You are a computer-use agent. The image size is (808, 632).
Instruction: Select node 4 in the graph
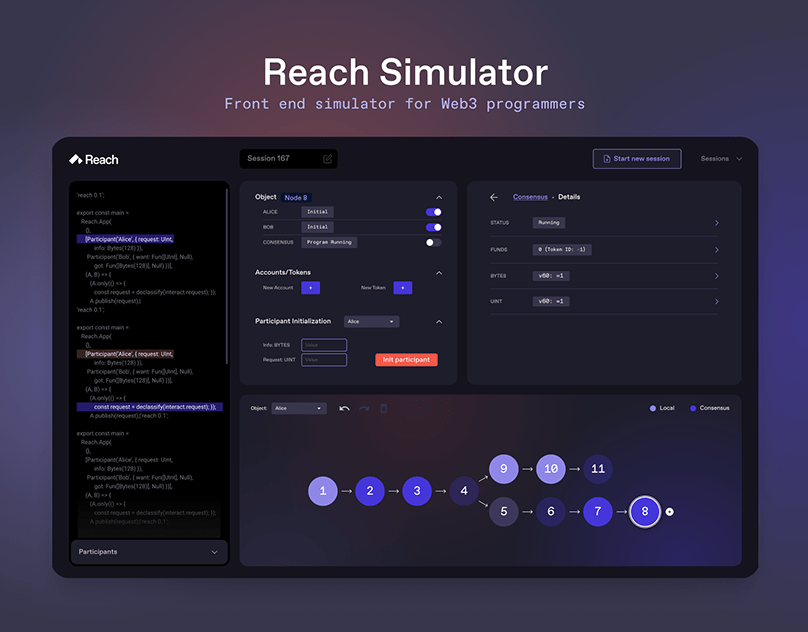pos(464,491)
